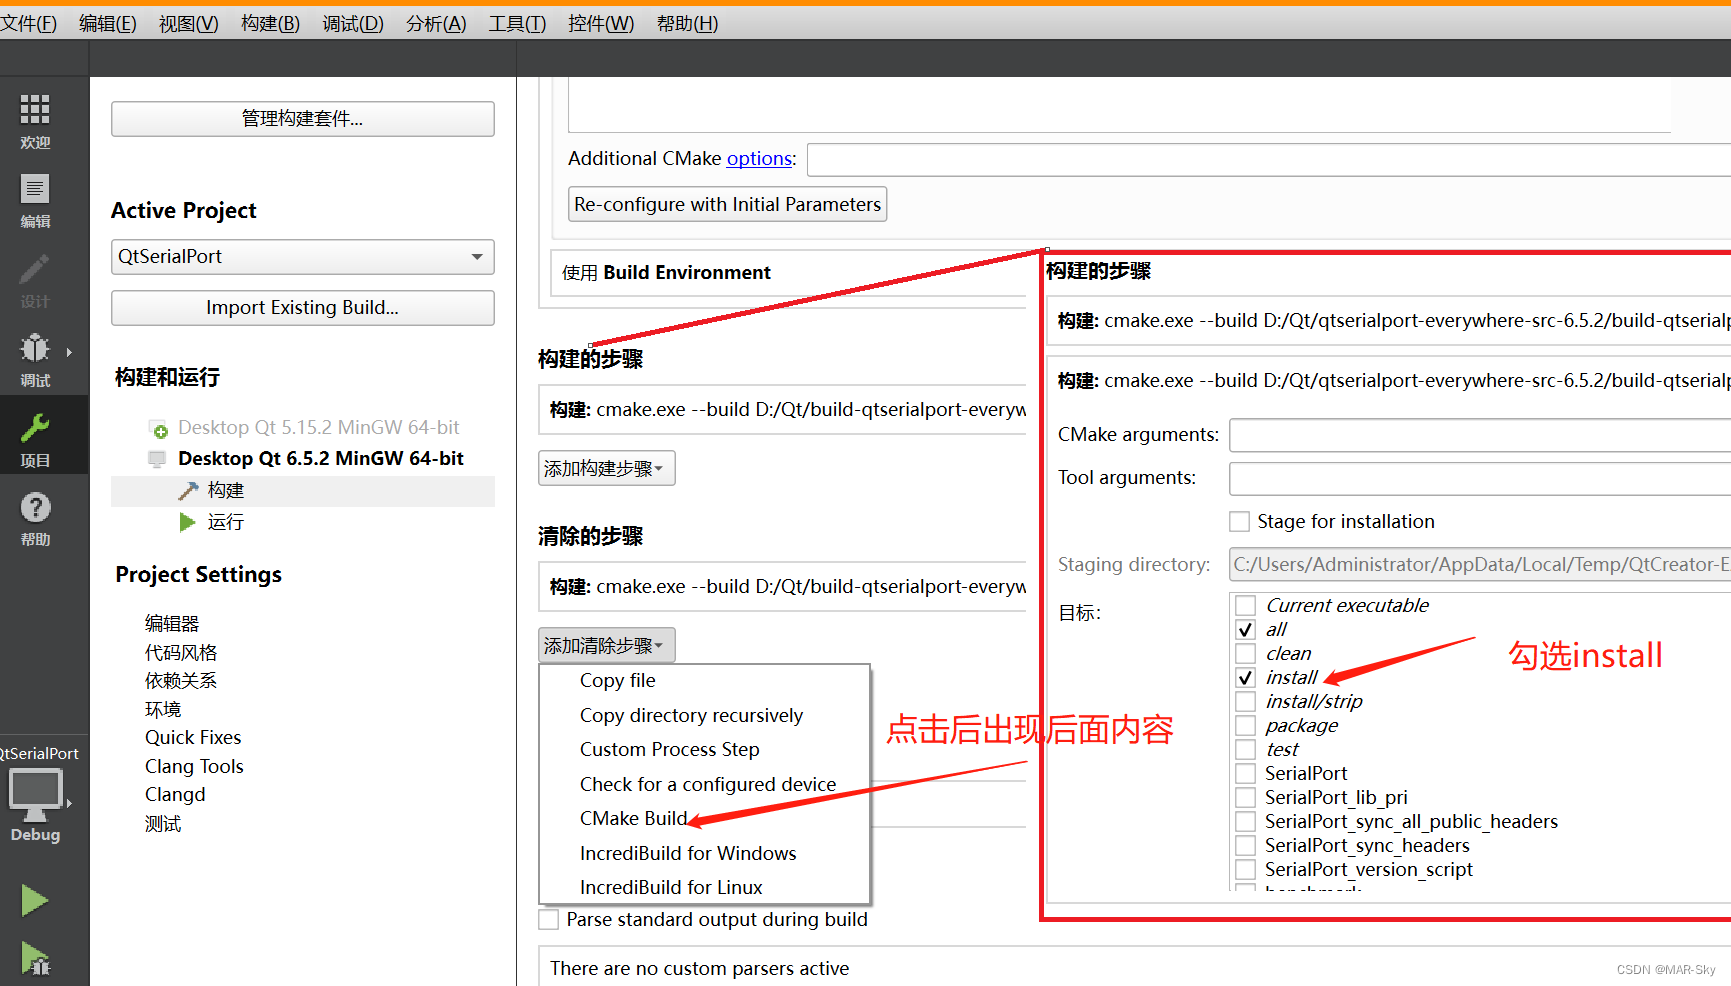Open Projects (项目) mode
Image resolution: width=1731 pixels, height=986 pixels.
click(35, 440)
